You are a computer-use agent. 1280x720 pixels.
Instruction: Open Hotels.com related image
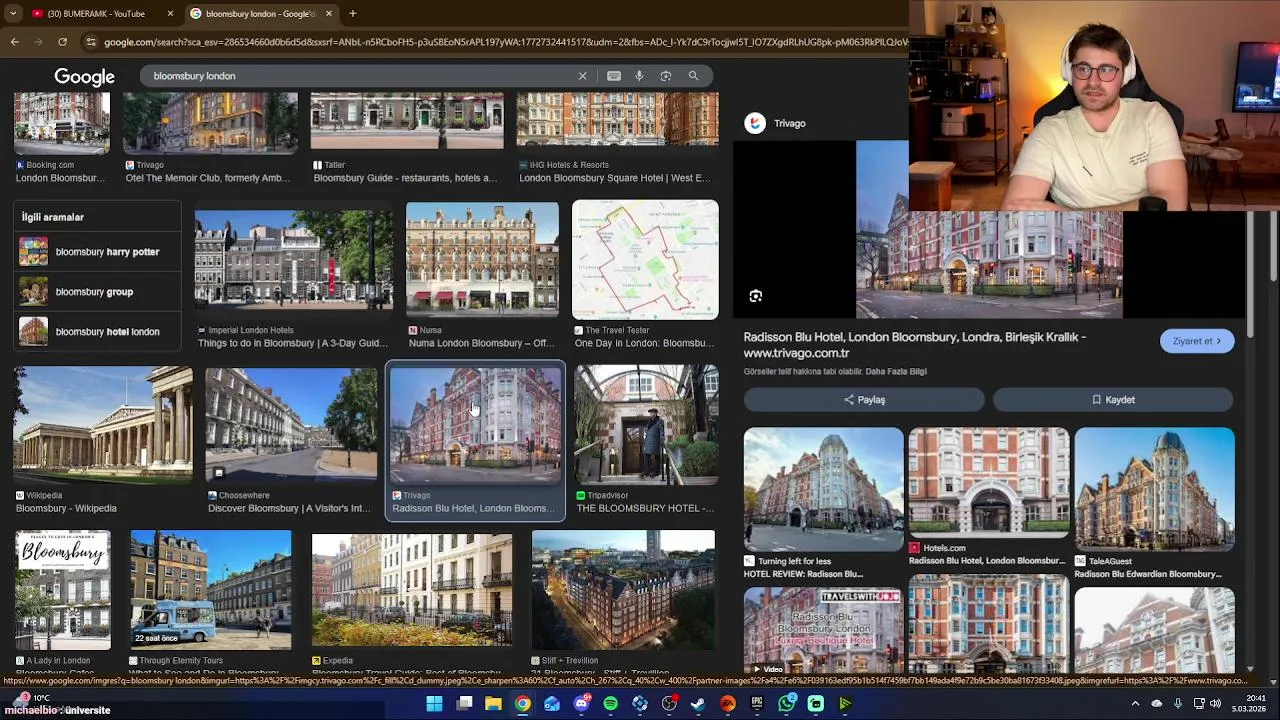(988, 483)
